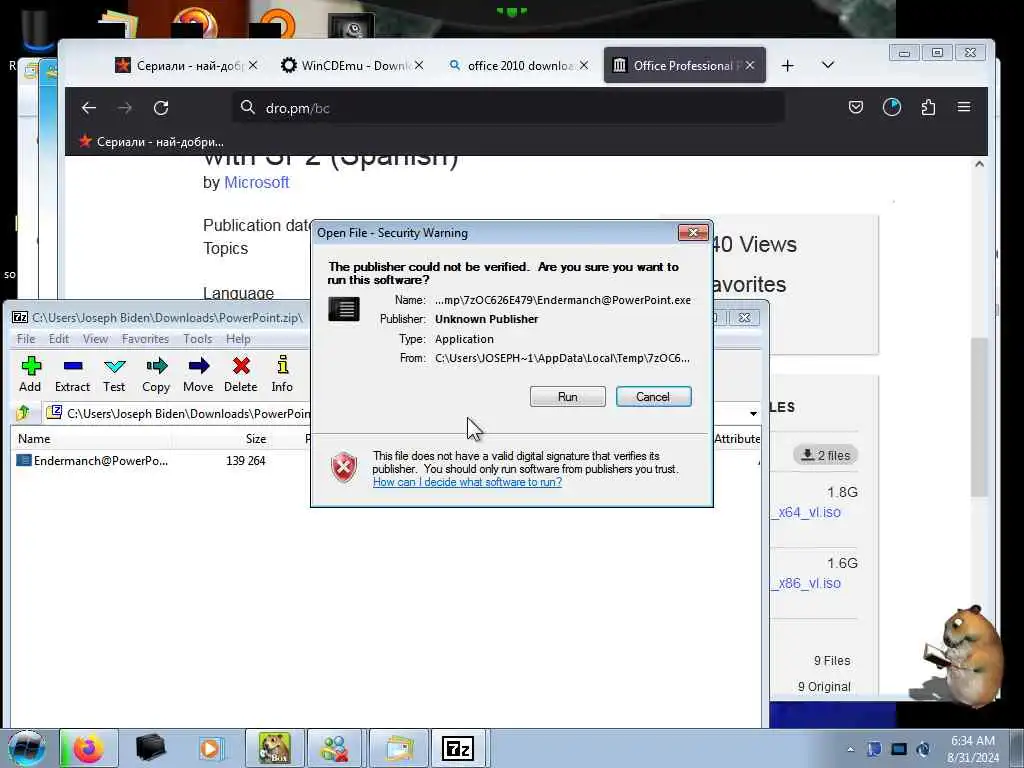1024x768 pixels.
Task: Close the office 2010 download tab
Action: tap(584, 65)
